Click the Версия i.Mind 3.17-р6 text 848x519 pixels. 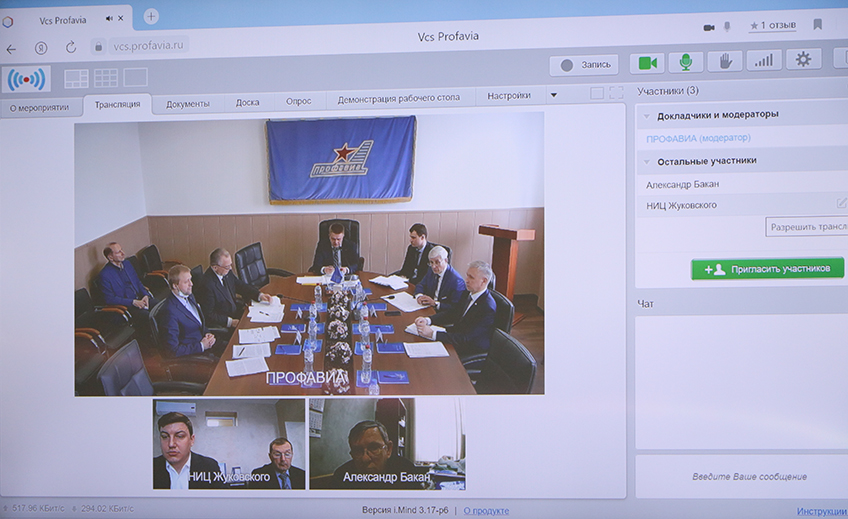[x=405, y=510]
